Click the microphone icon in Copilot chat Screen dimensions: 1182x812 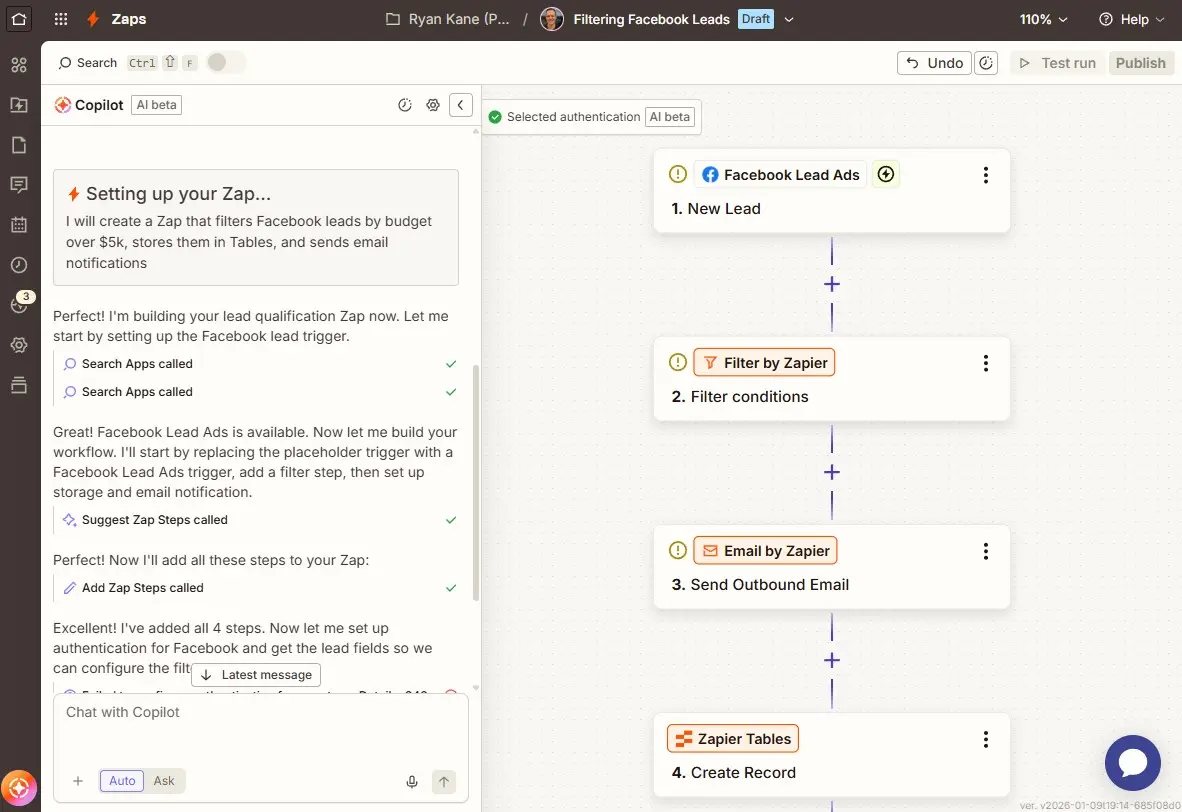(412, 782)
